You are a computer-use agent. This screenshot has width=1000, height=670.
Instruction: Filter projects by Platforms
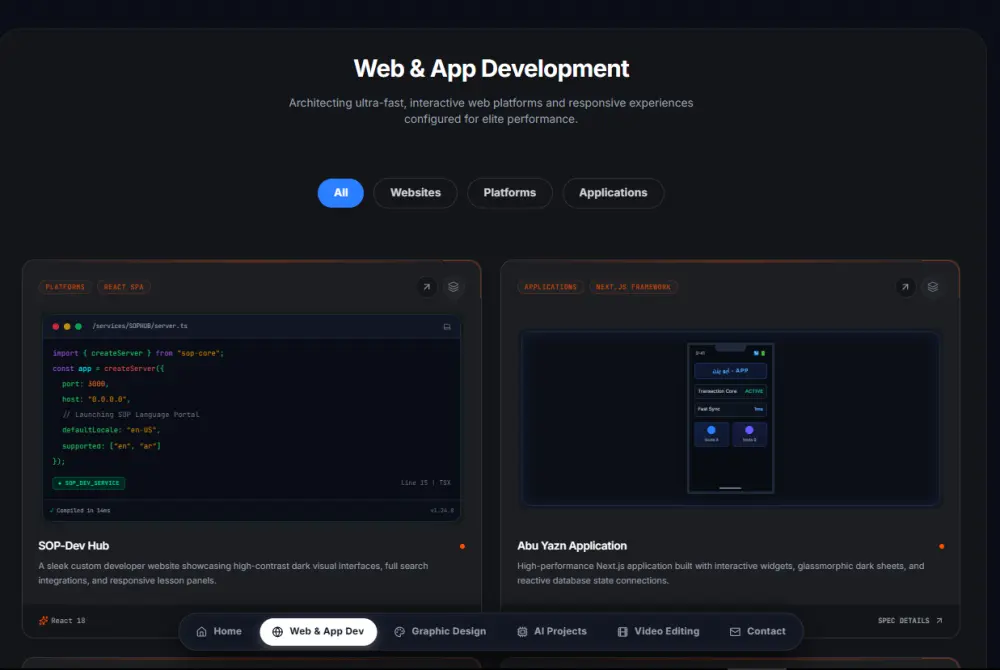coord(510,193)
